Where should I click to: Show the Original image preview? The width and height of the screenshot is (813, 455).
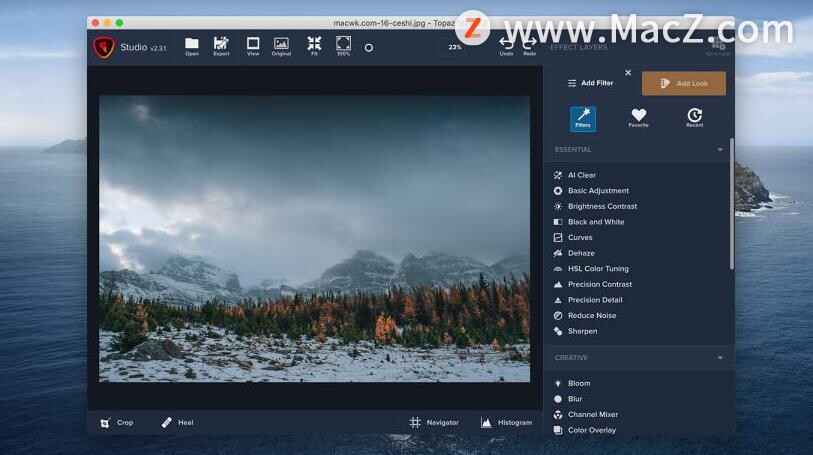(281, 46)
